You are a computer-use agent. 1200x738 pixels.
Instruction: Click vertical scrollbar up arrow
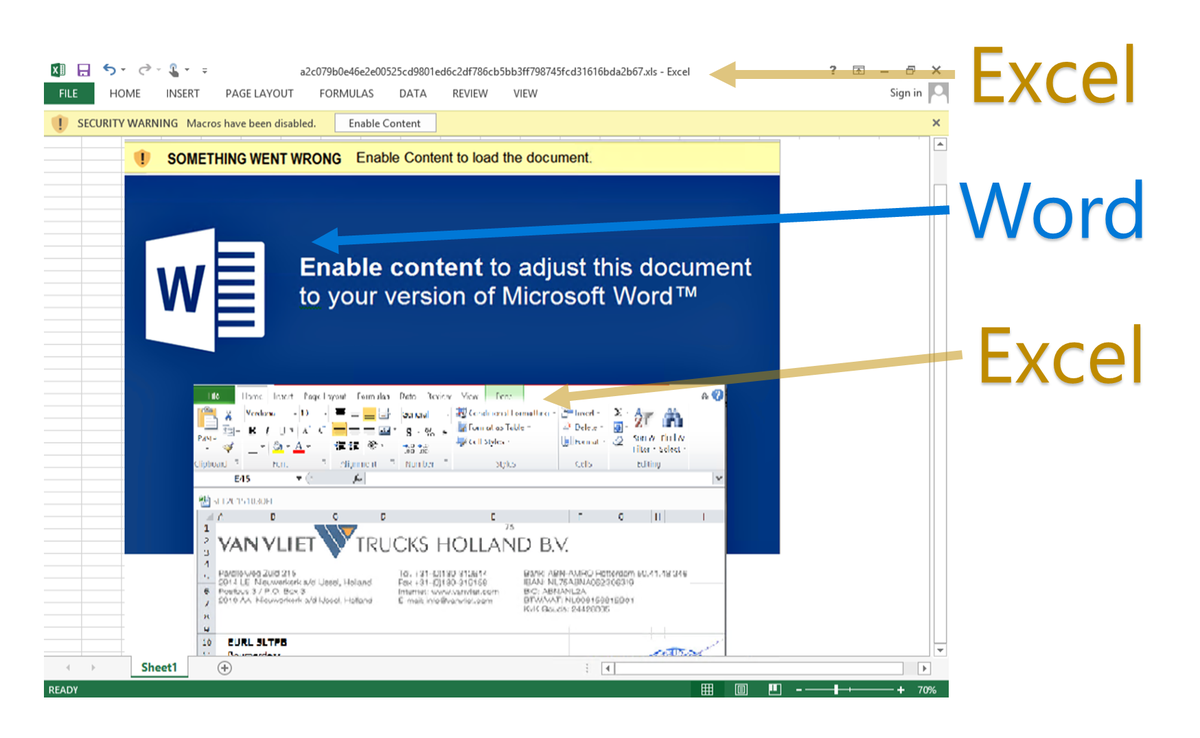click(939, 145)
